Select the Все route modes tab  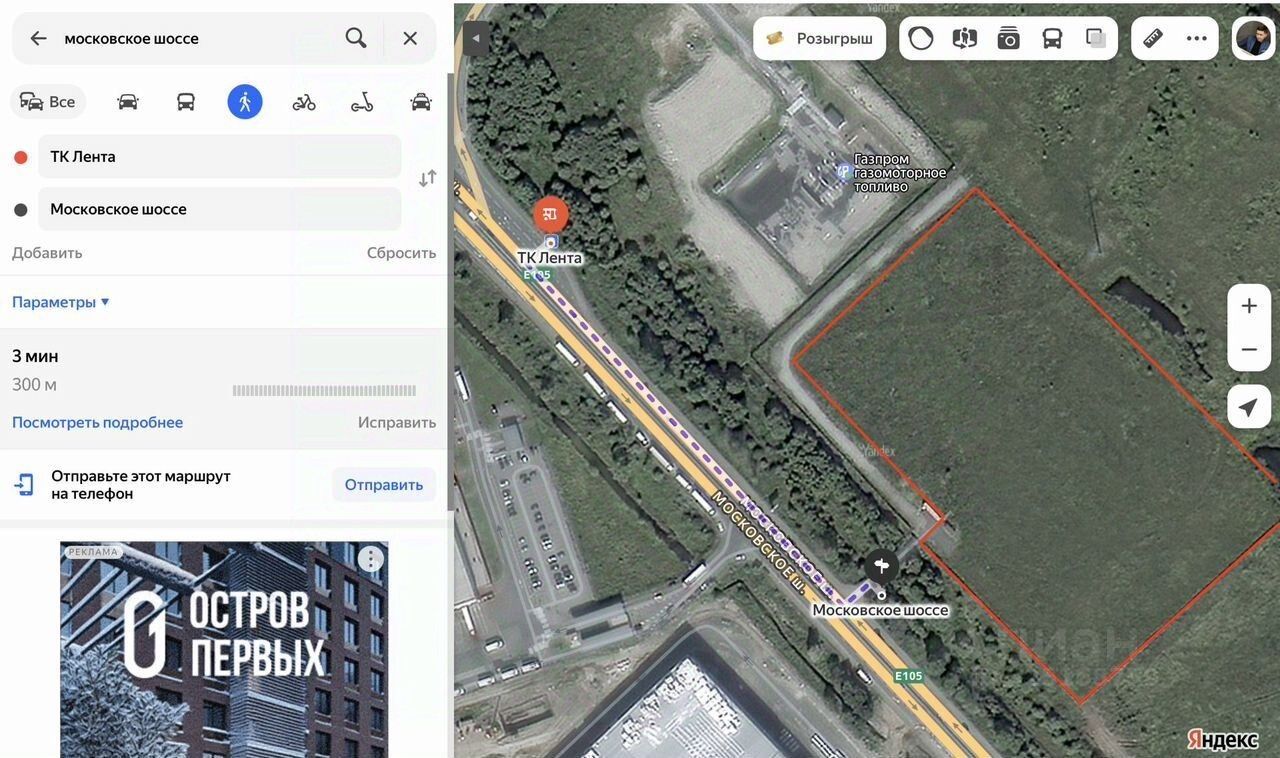(x=48, y=101)
